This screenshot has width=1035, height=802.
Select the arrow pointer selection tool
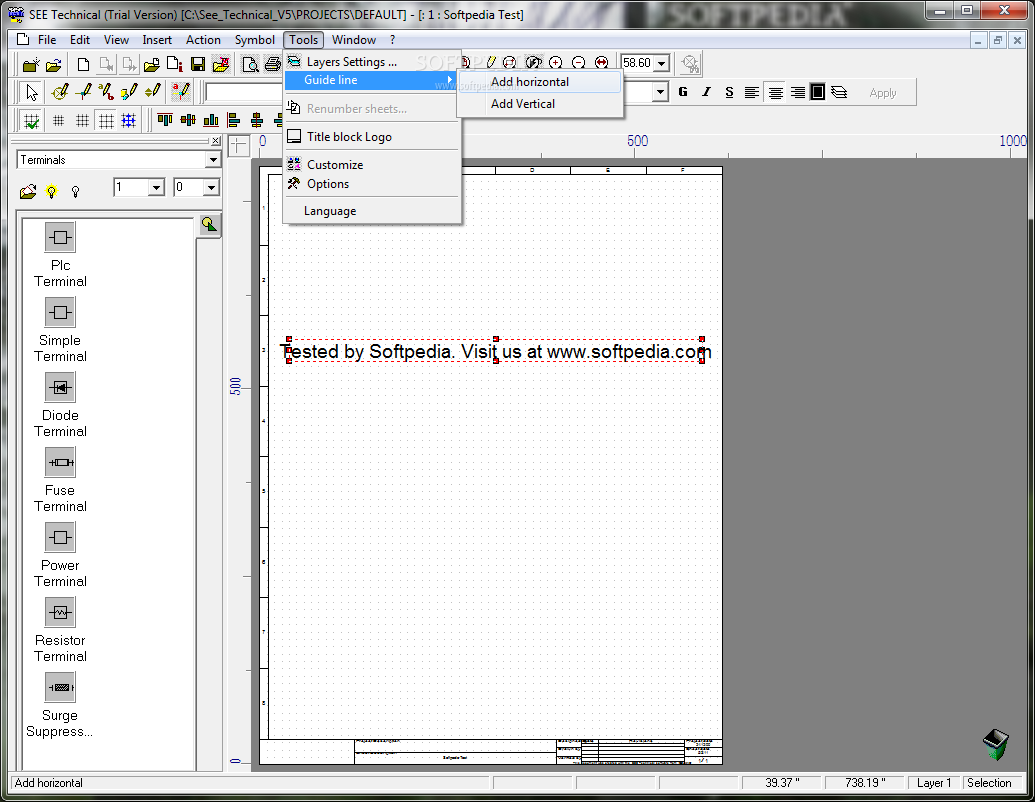[31, 92]
